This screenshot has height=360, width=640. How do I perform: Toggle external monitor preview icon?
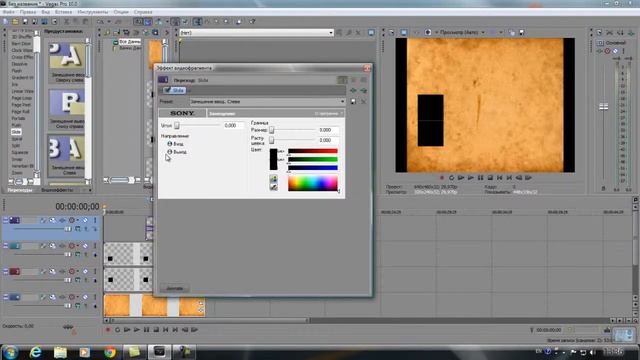[x=404, y=32]
